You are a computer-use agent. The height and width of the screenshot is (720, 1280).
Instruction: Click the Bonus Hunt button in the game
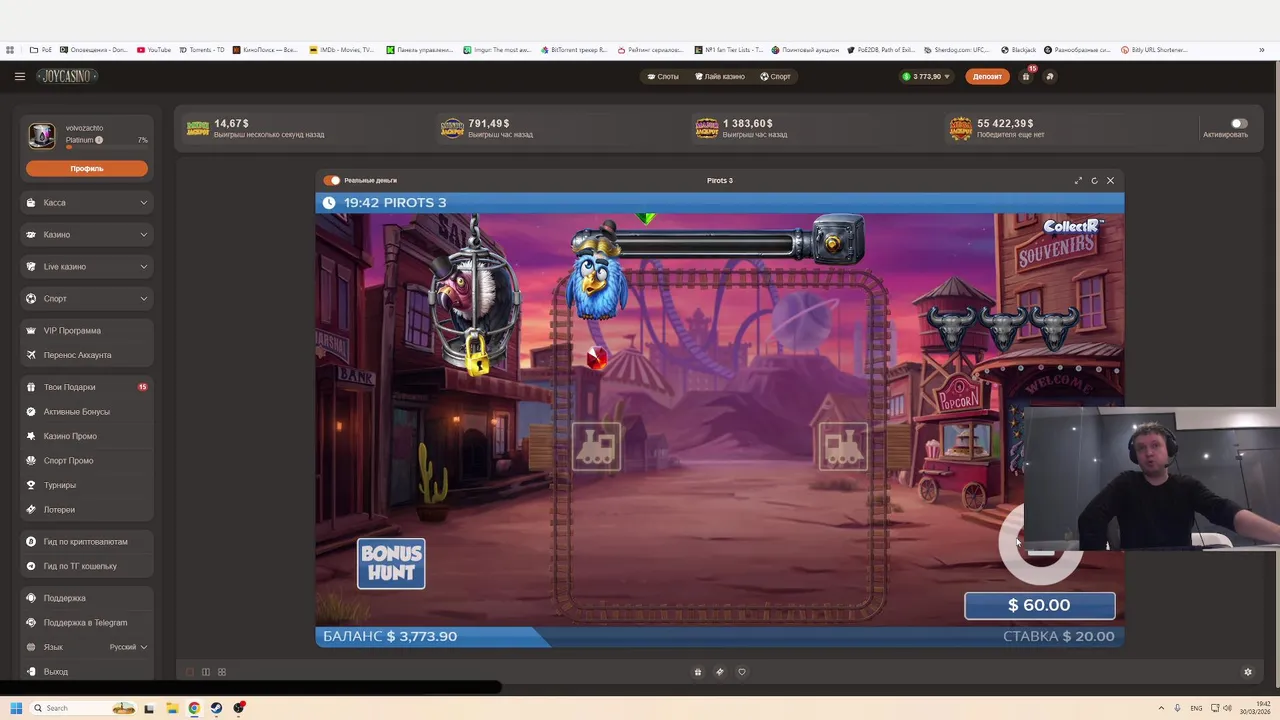(x=391, y=564)
